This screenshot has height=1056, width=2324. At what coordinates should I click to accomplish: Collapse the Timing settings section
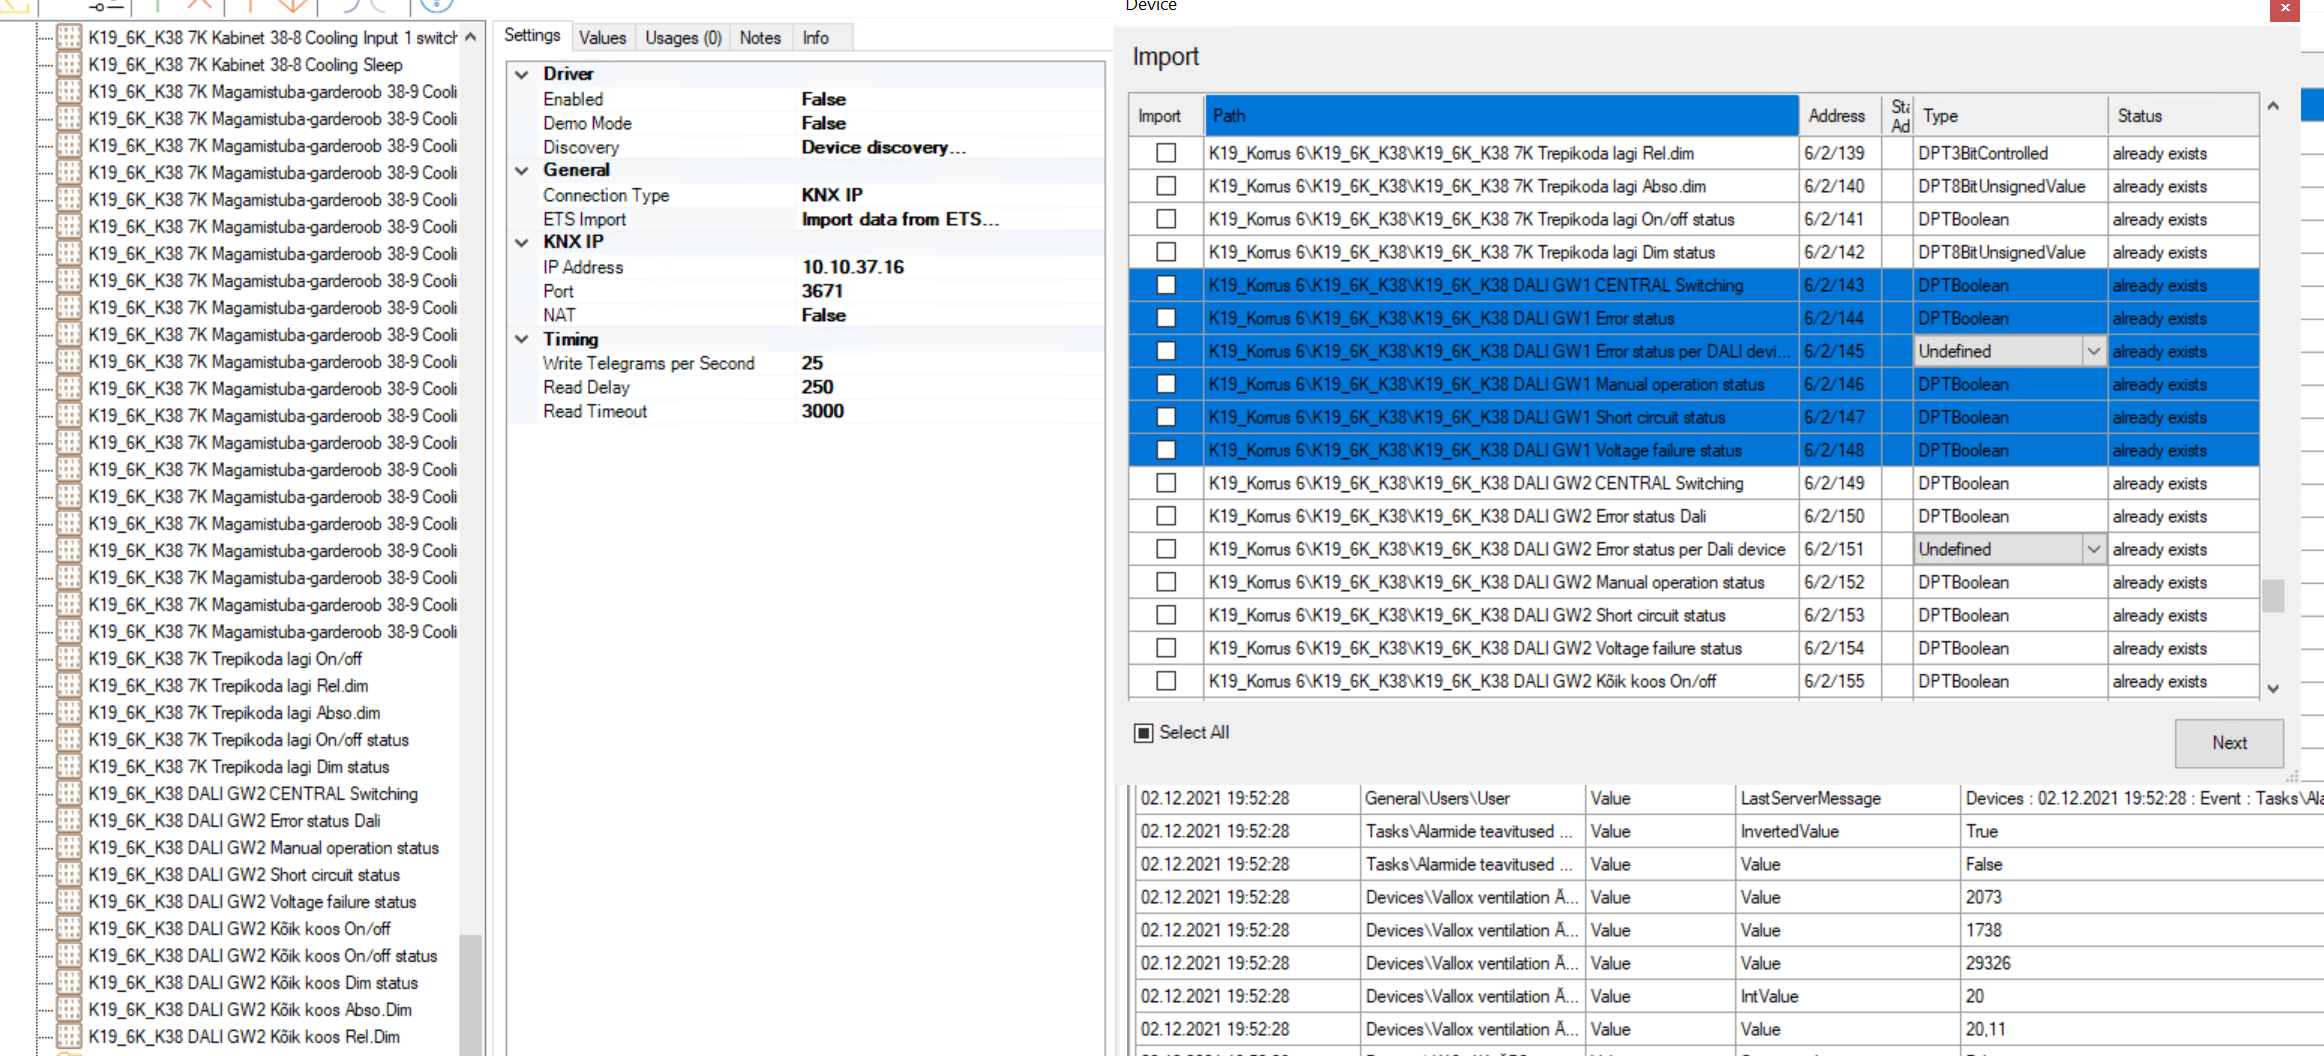(522, 339)
